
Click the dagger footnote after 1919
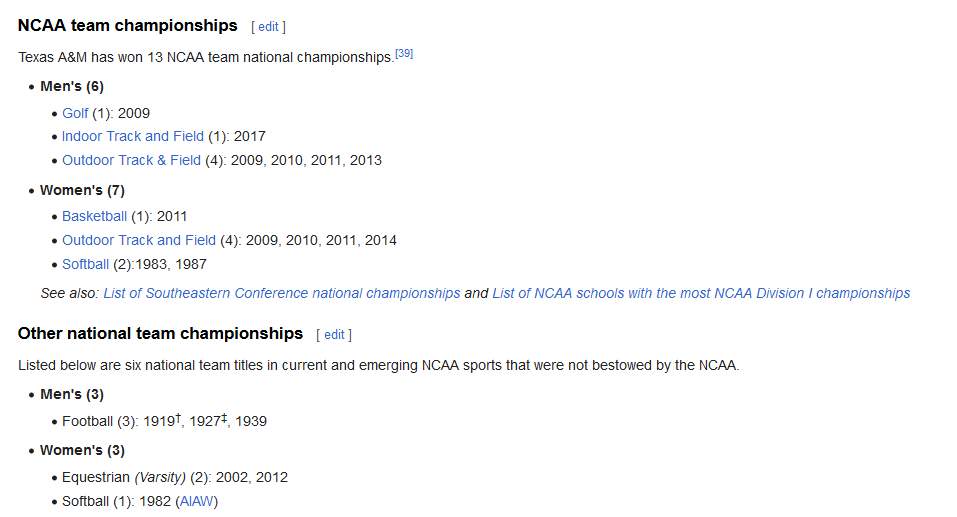[x=178, y=418]
